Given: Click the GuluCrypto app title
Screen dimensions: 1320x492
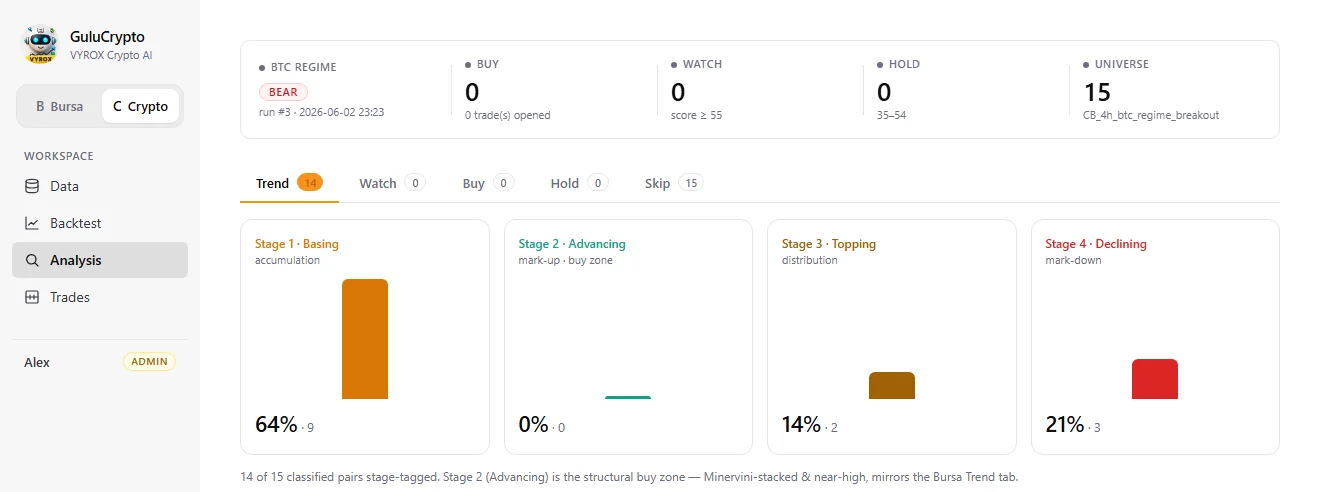Looking at the screenshot, I should coord(107,37).
